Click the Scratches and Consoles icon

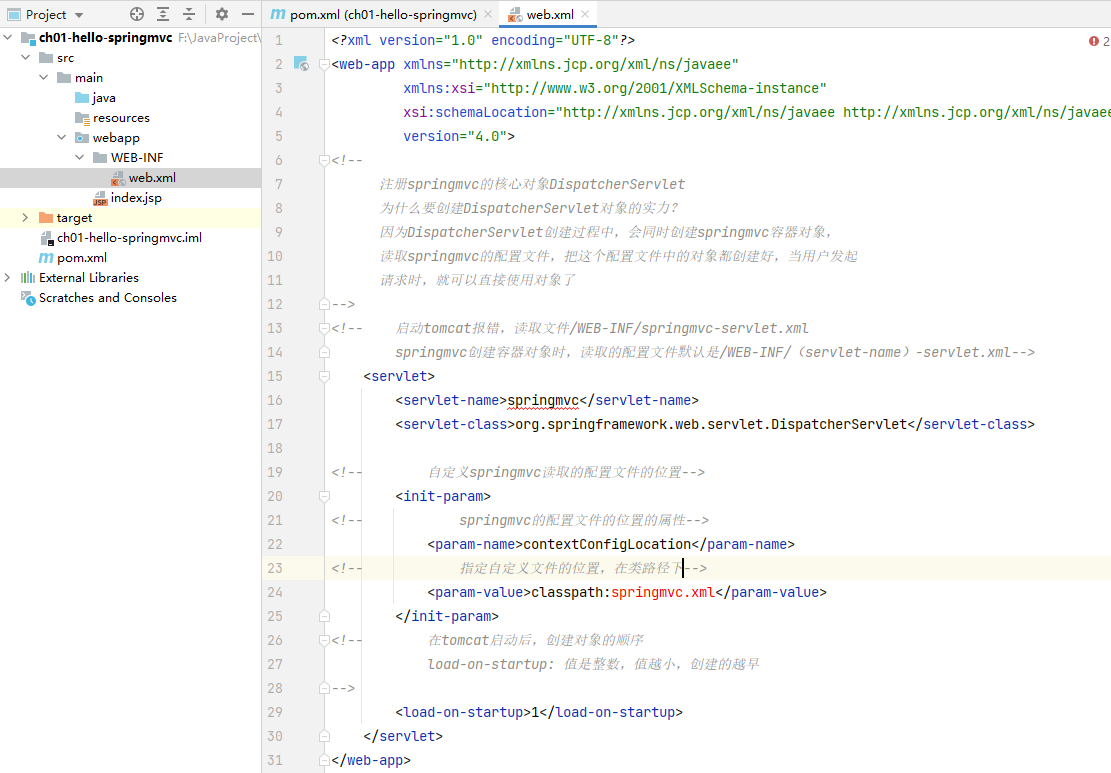tap(28, 298)
